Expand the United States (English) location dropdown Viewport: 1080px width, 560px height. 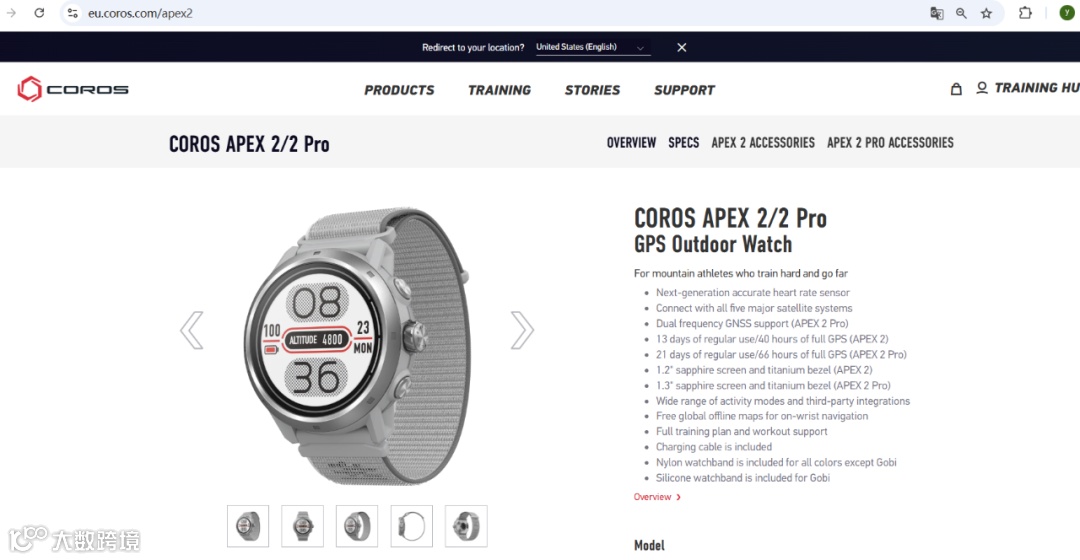pos(592,47)
